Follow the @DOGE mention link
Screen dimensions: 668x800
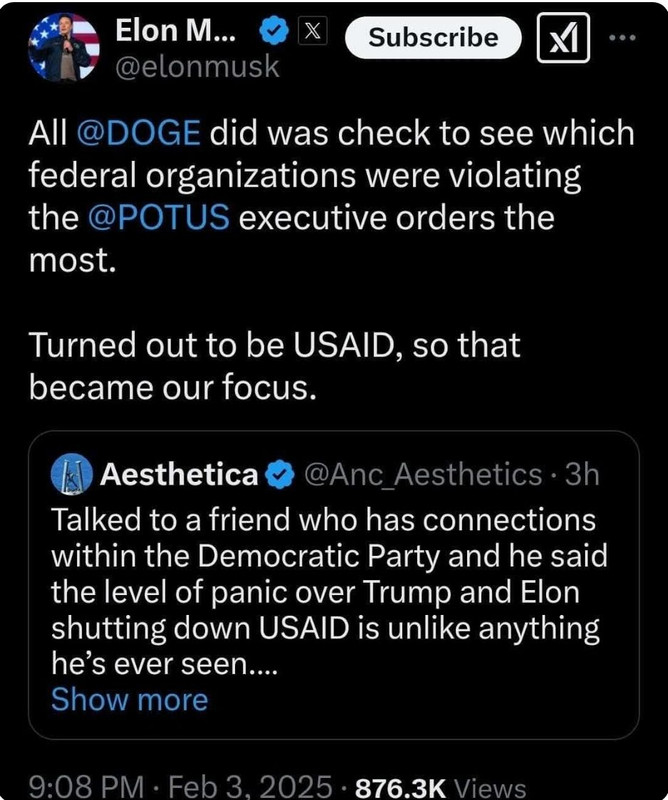[x=137, y=134]
